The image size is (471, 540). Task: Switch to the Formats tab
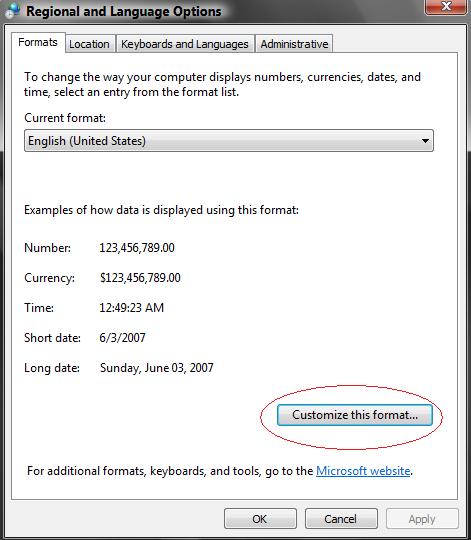[38, 42]
